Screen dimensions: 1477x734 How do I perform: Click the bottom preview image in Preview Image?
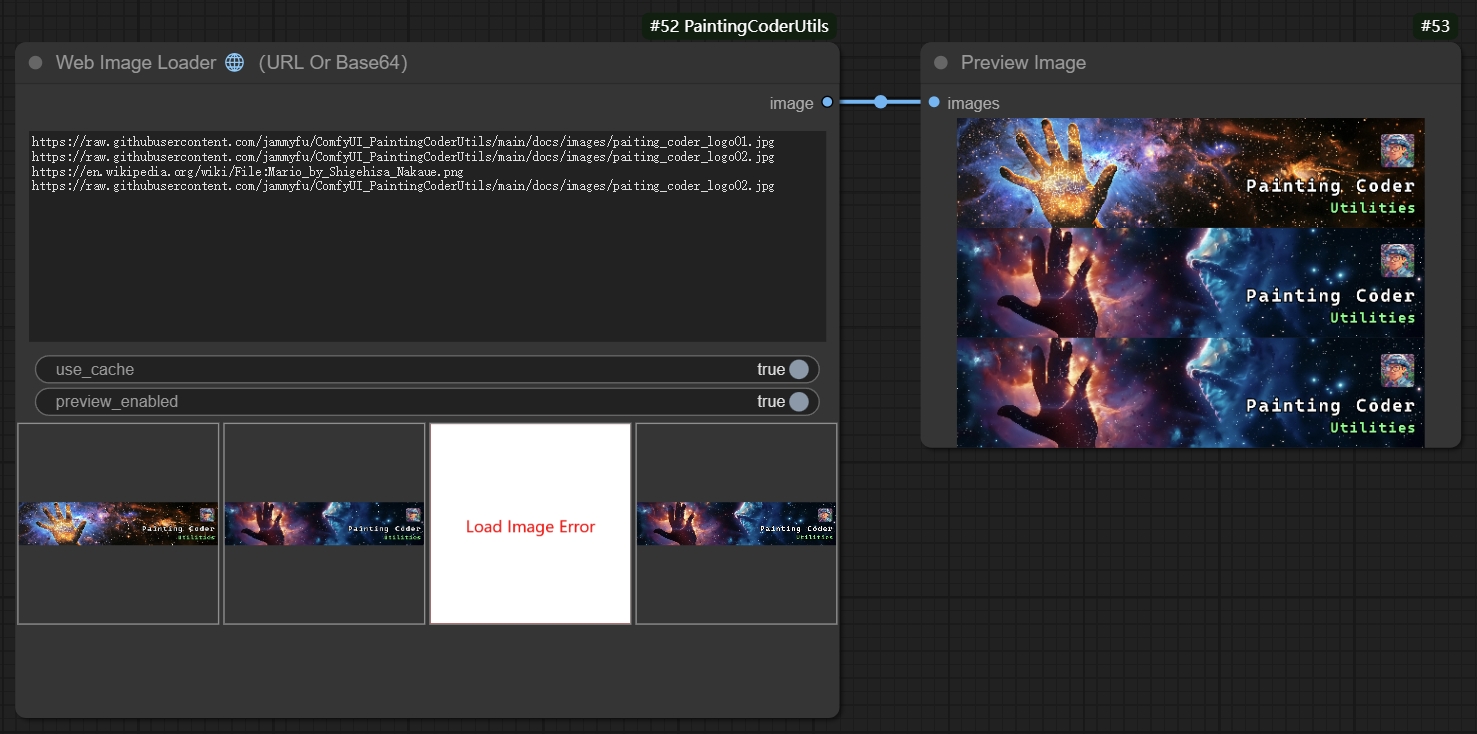pos(1190,392)
